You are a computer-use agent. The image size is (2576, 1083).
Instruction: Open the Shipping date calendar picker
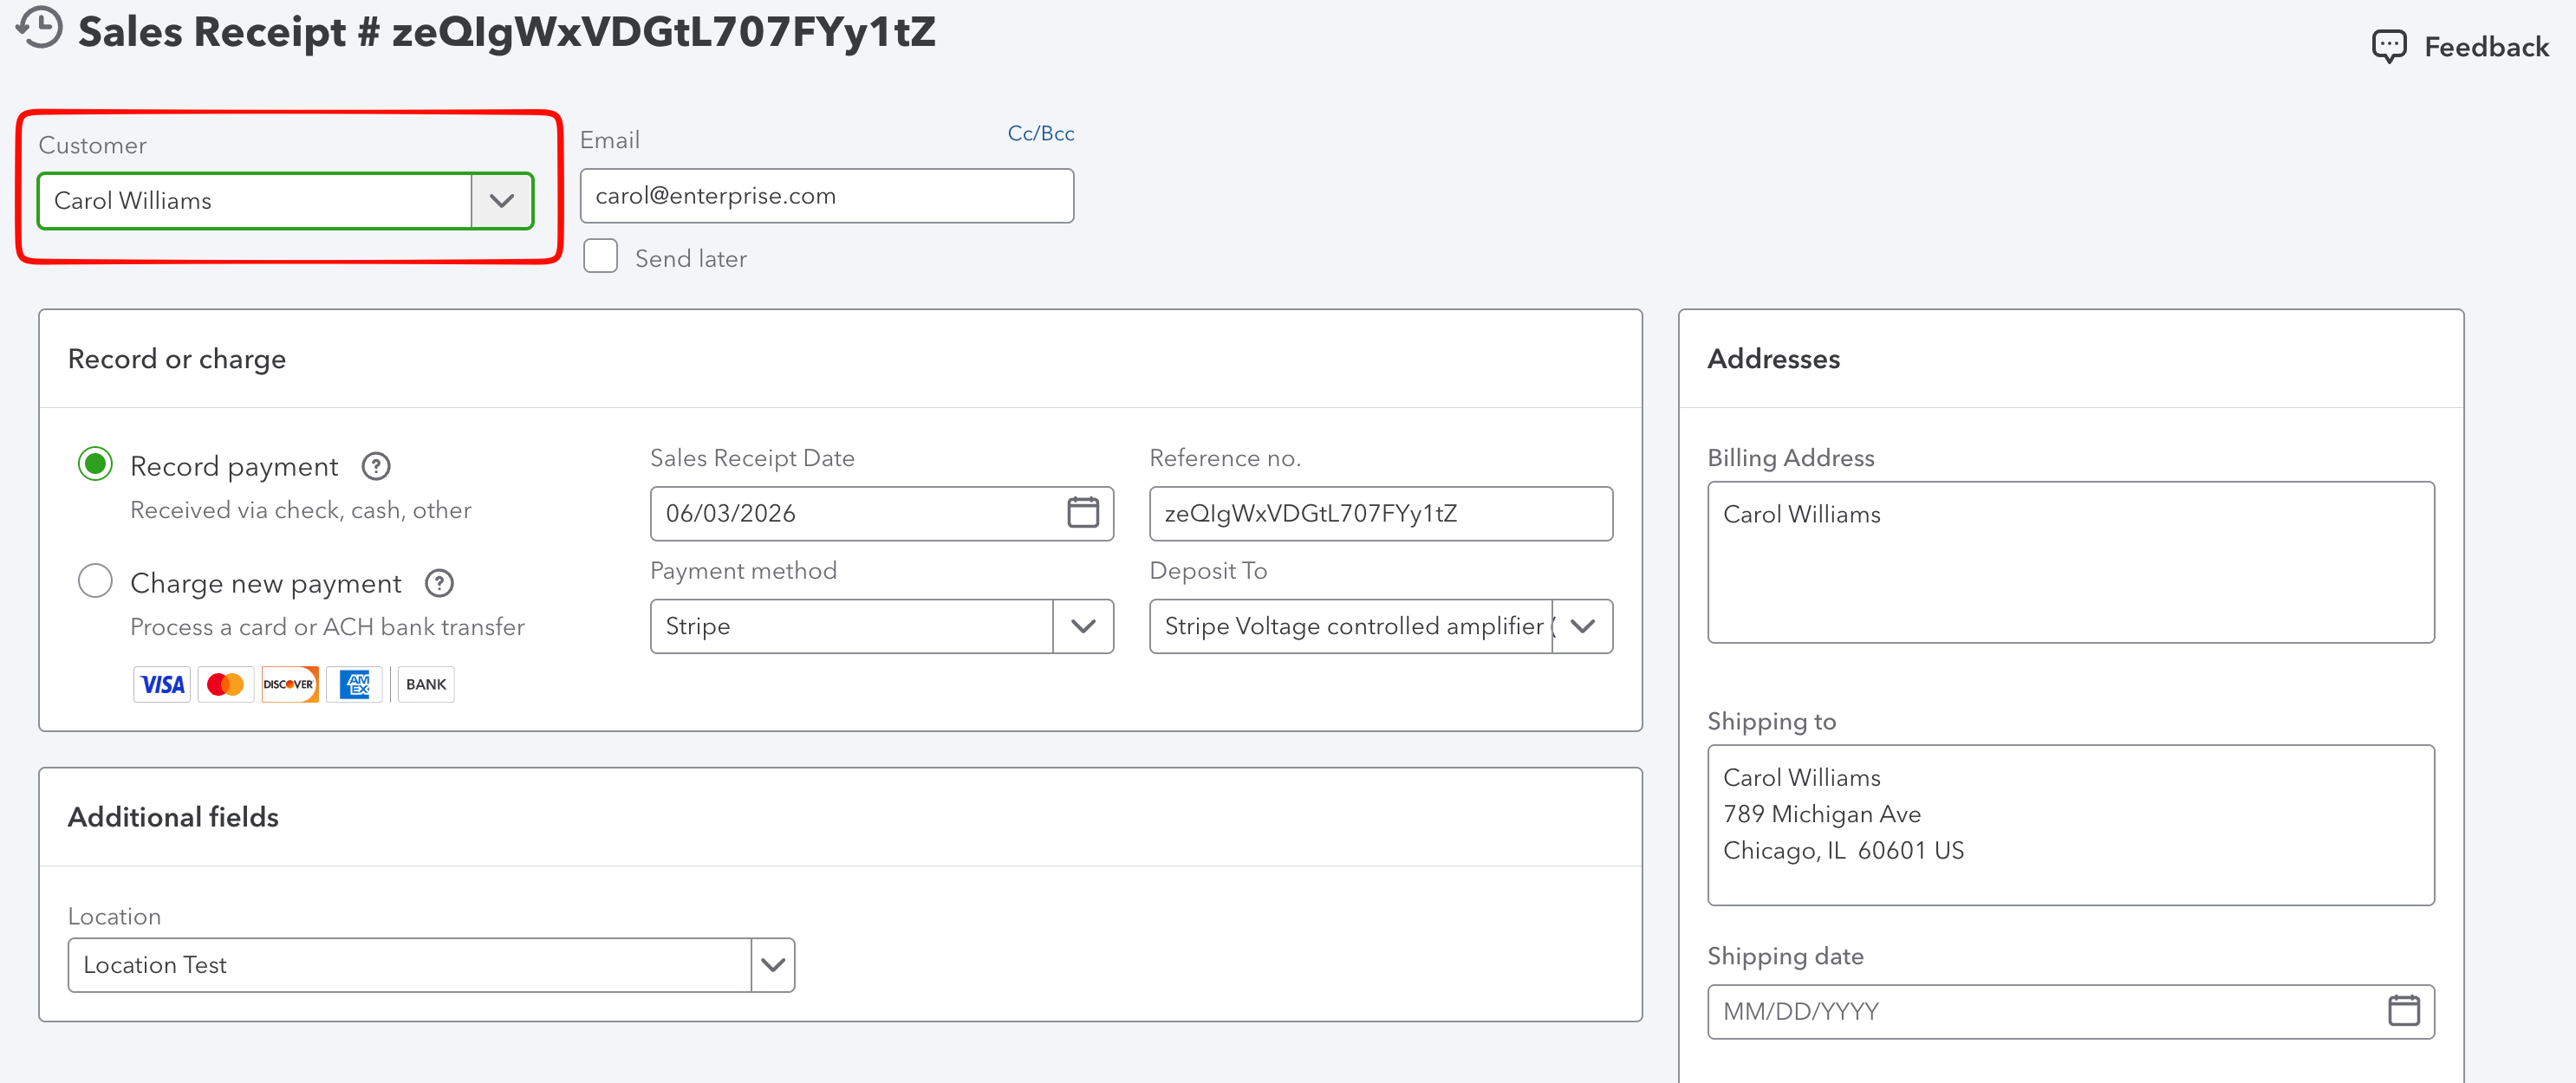[2403, 1011]
